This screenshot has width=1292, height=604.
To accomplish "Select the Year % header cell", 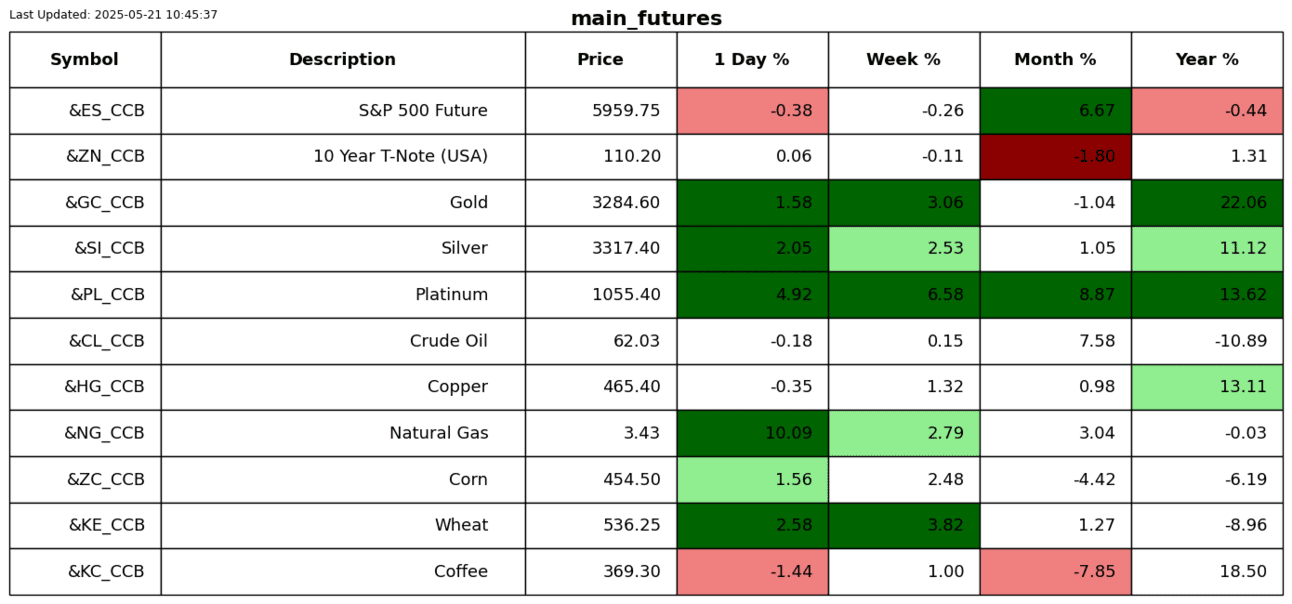I will [x=1207, y=60].
